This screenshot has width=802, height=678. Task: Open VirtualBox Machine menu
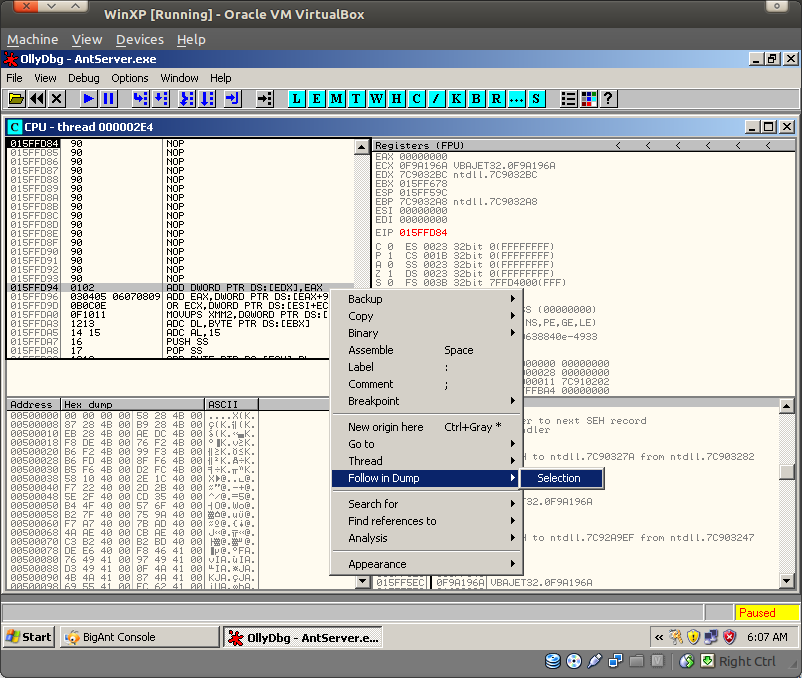coord(33,39)
